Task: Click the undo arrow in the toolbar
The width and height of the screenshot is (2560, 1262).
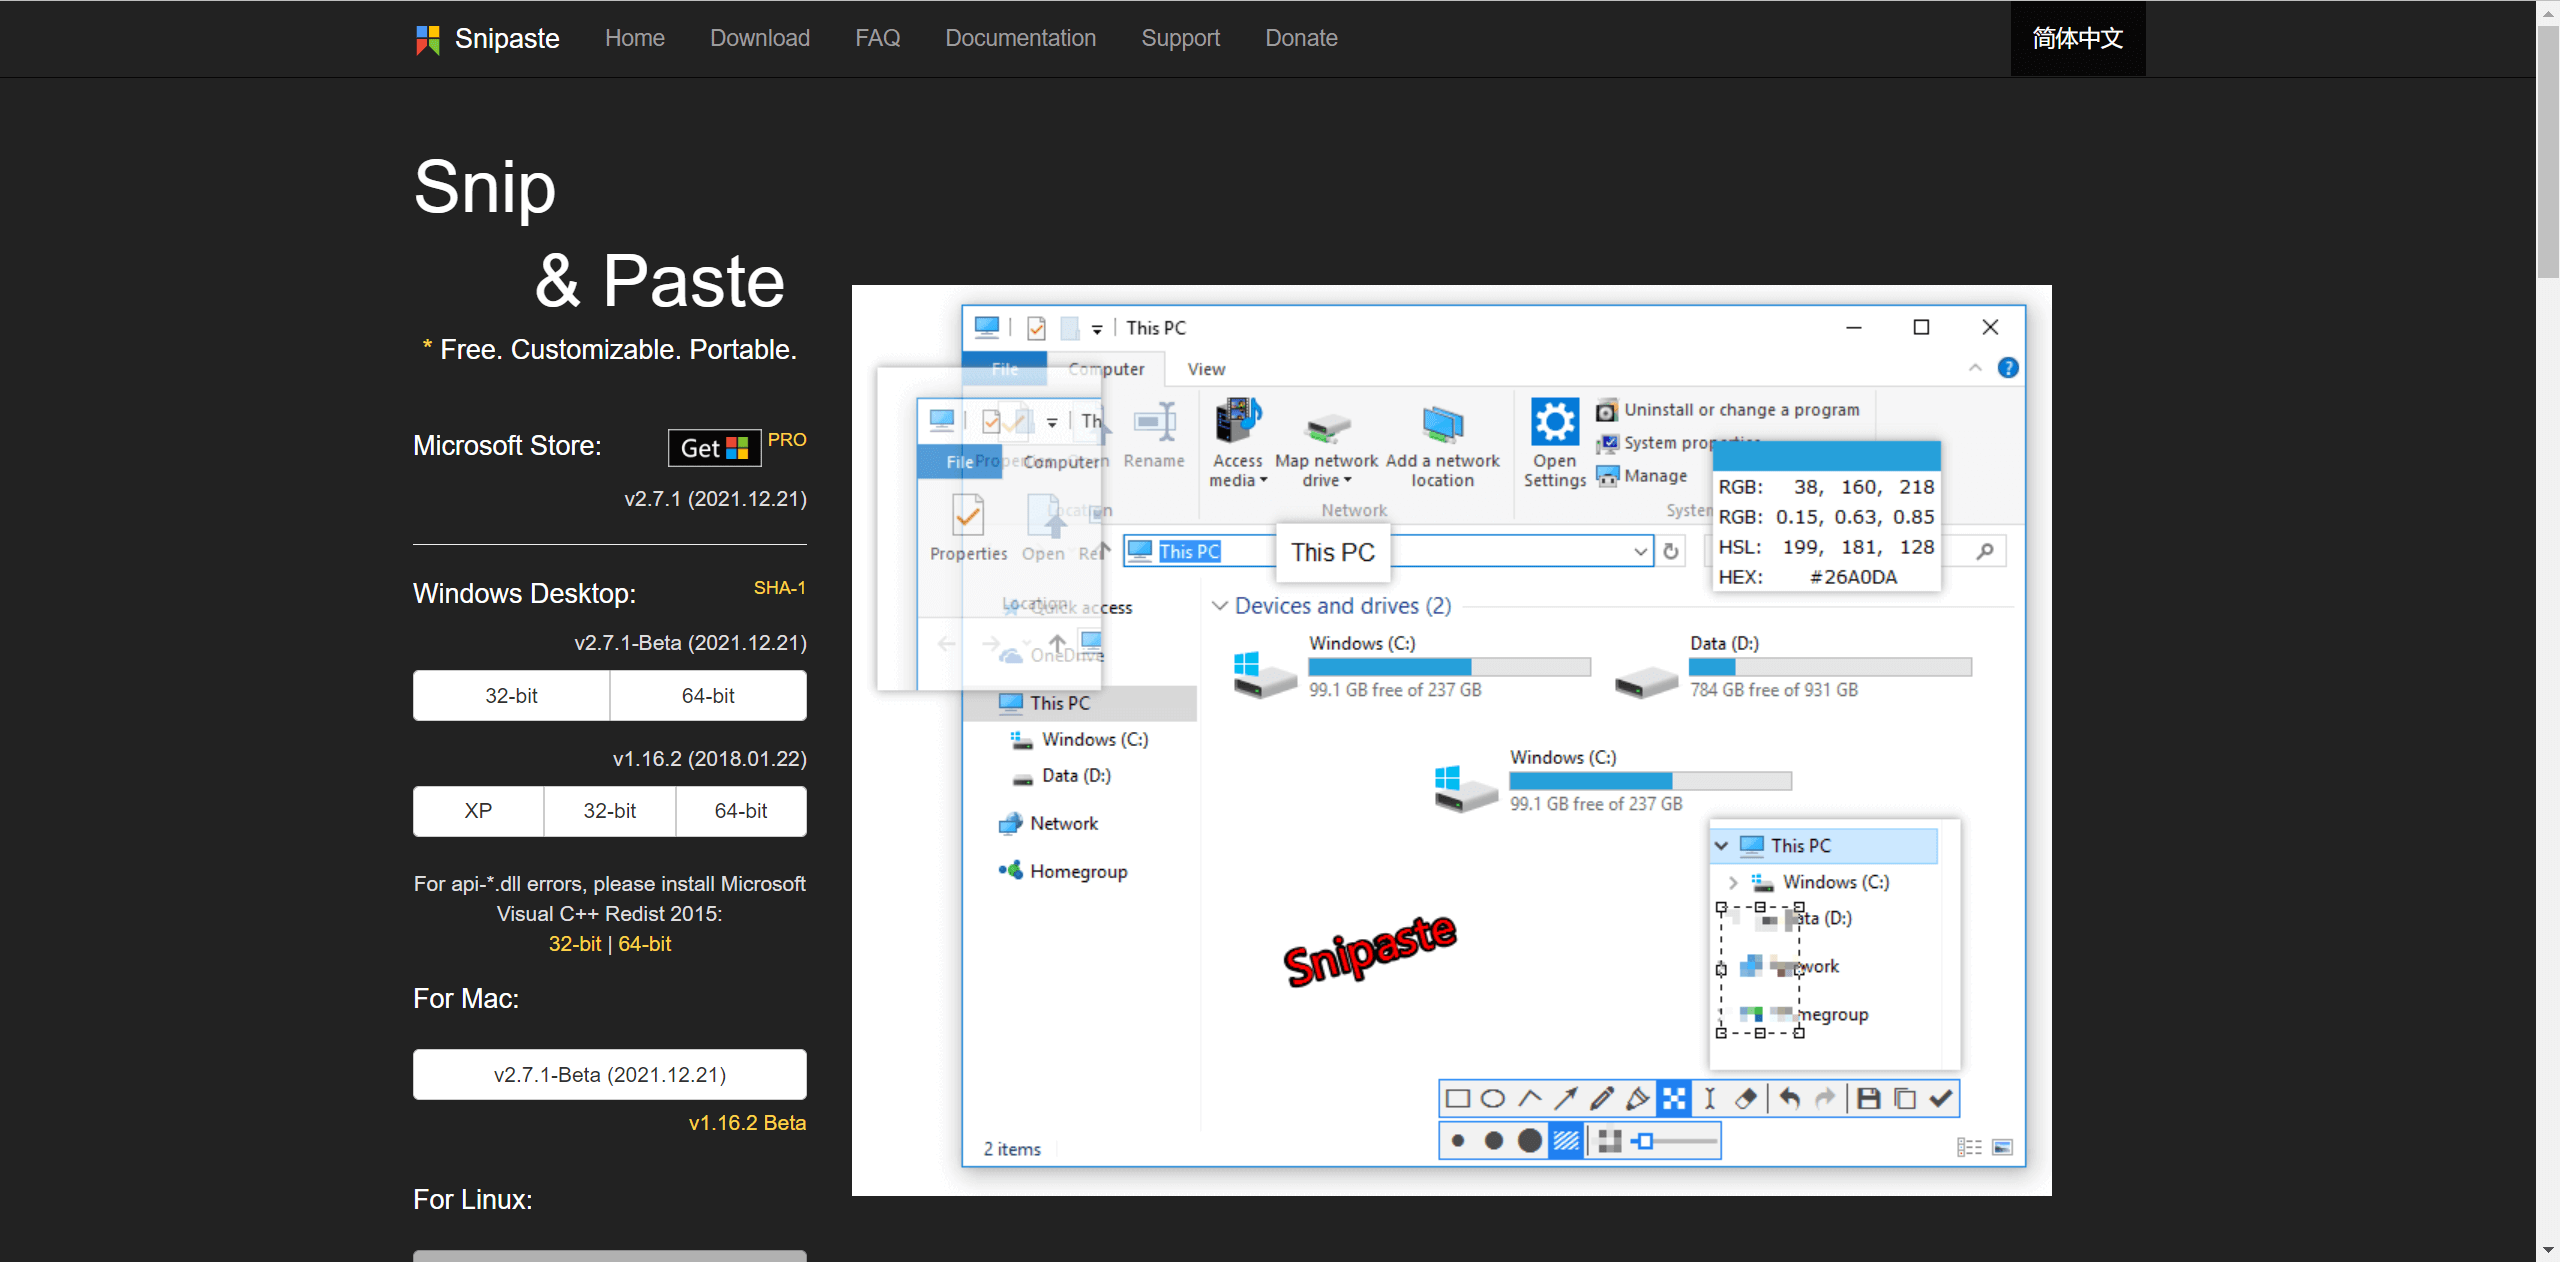Action: coord(1789,1099)
